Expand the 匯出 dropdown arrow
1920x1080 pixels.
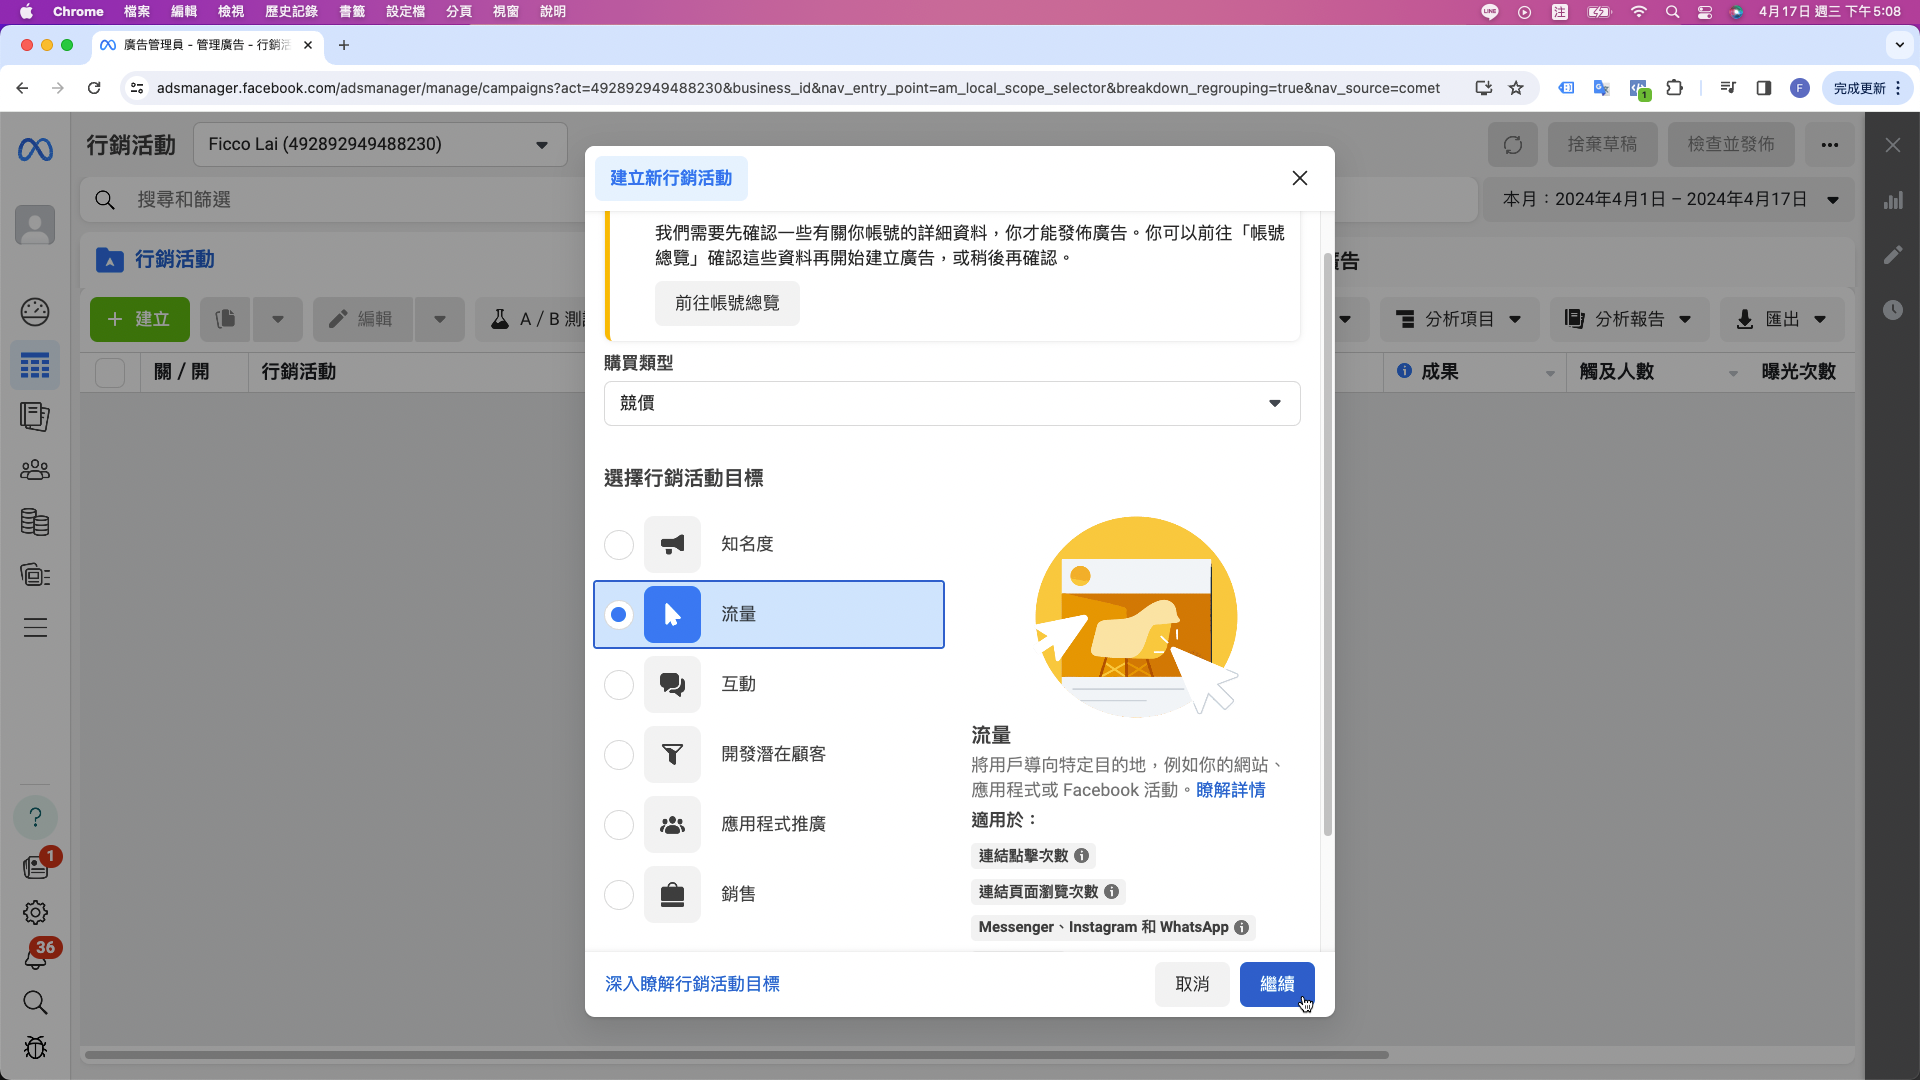(x=1820, y=319)
